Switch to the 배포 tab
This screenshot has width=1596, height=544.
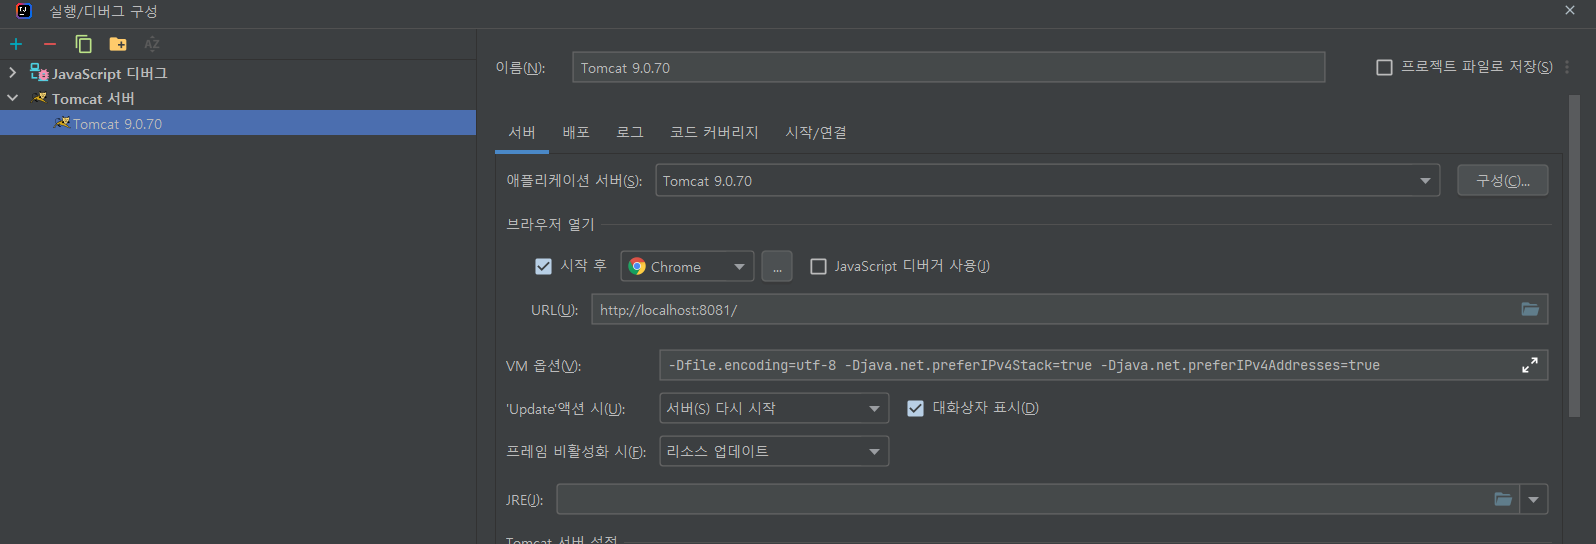click(576, 133)
